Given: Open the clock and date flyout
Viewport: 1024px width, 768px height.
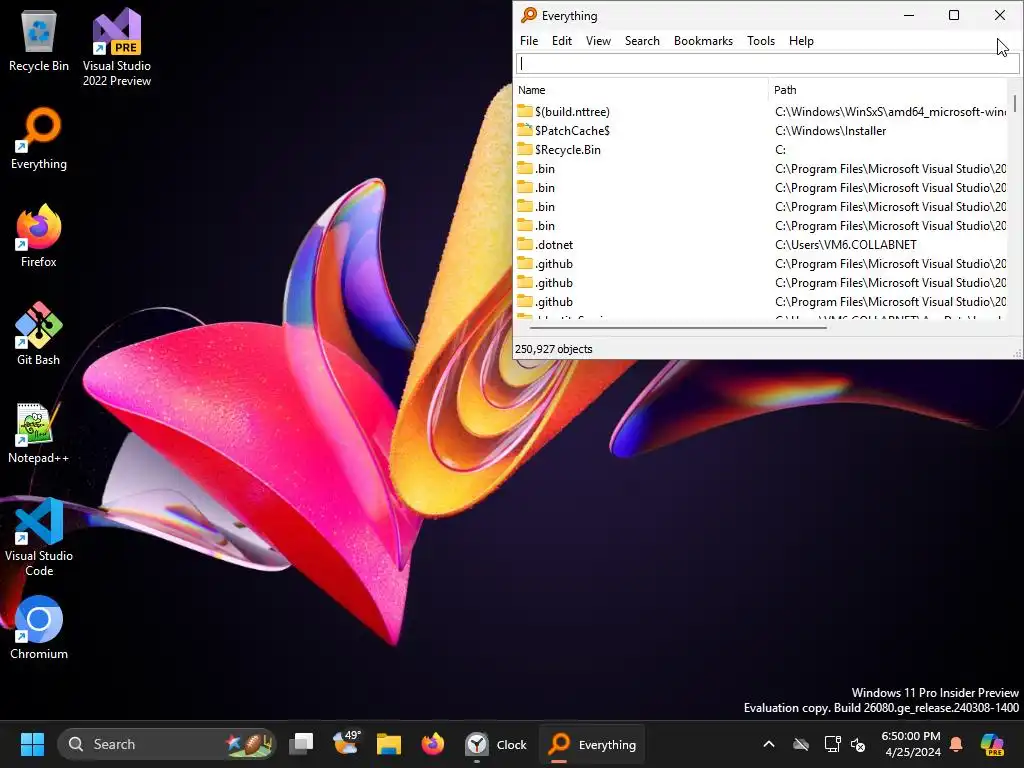Looking at the screenshot, I should (911, 744).
